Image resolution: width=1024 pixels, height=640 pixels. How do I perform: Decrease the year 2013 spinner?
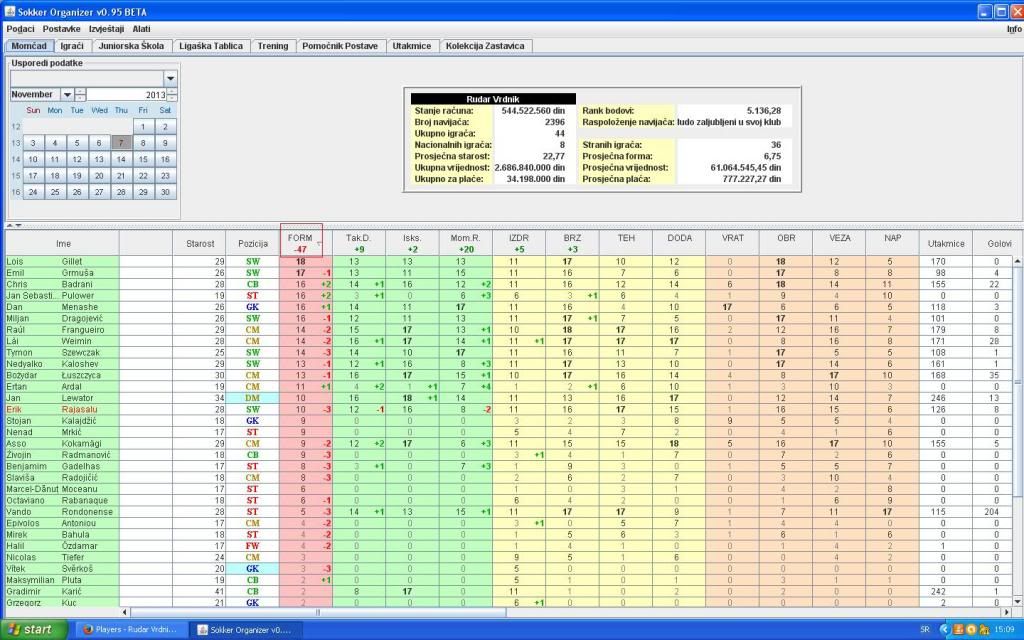172,98
